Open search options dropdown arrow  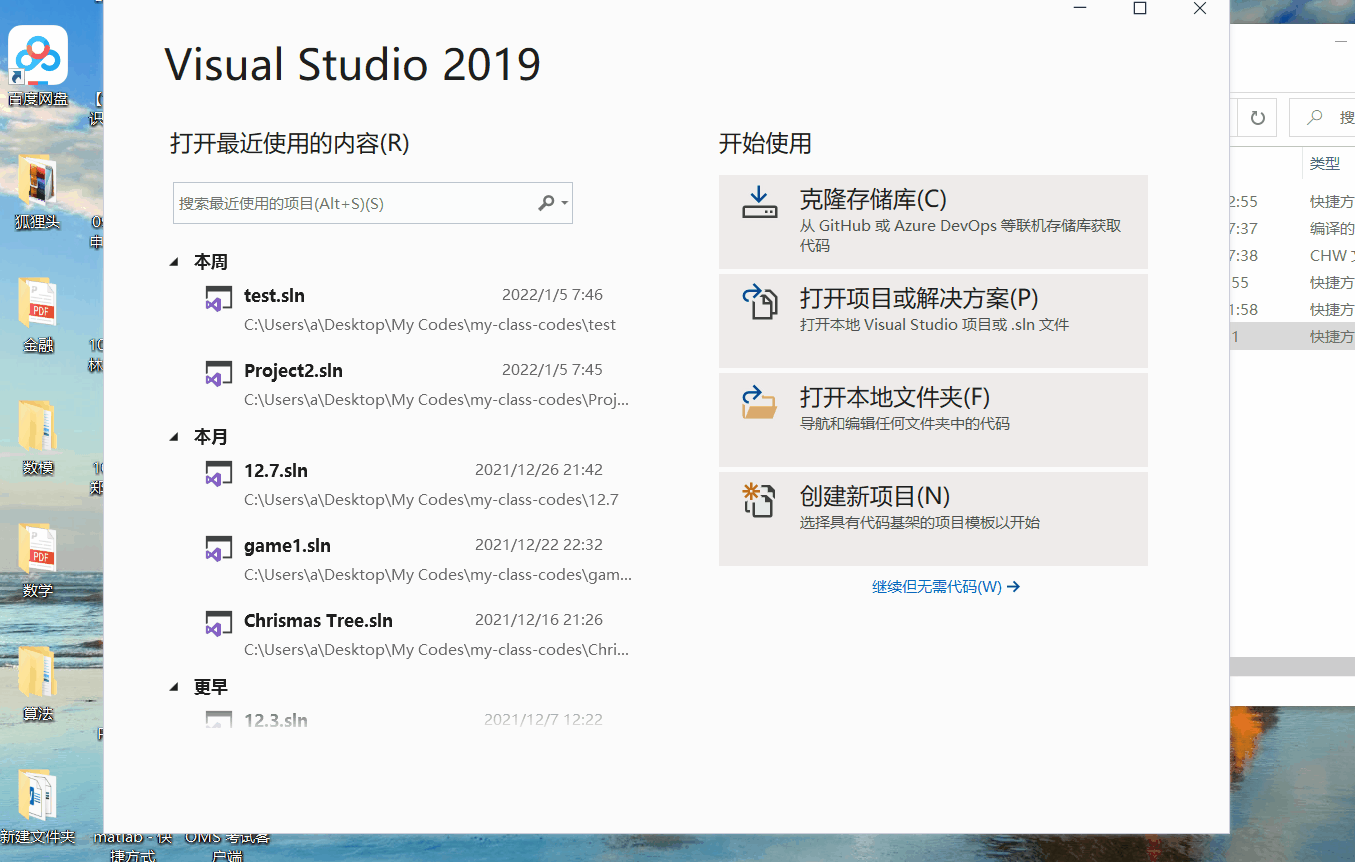(565, 203)
